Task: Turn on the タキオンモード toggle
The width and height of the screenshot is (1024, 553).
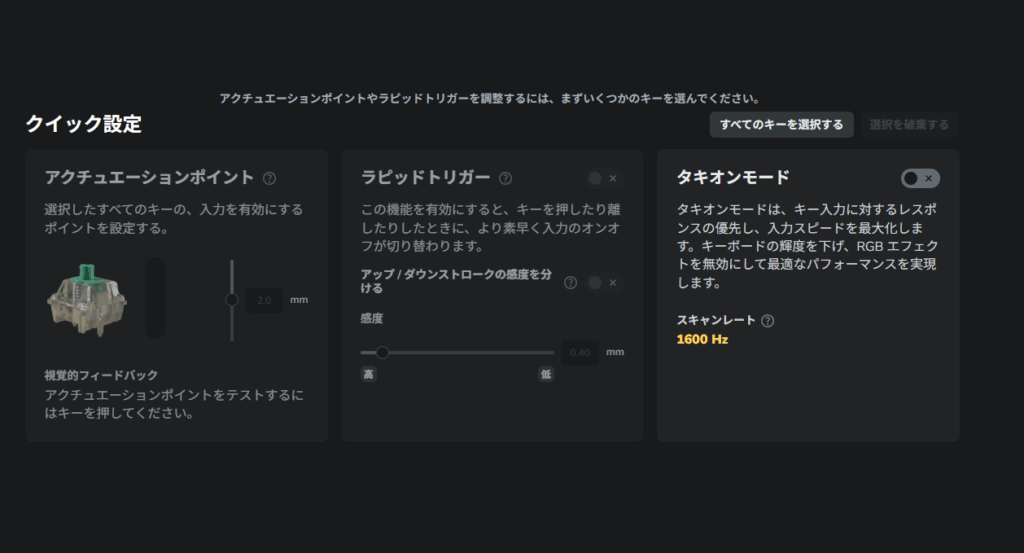Action: [919, 178]
